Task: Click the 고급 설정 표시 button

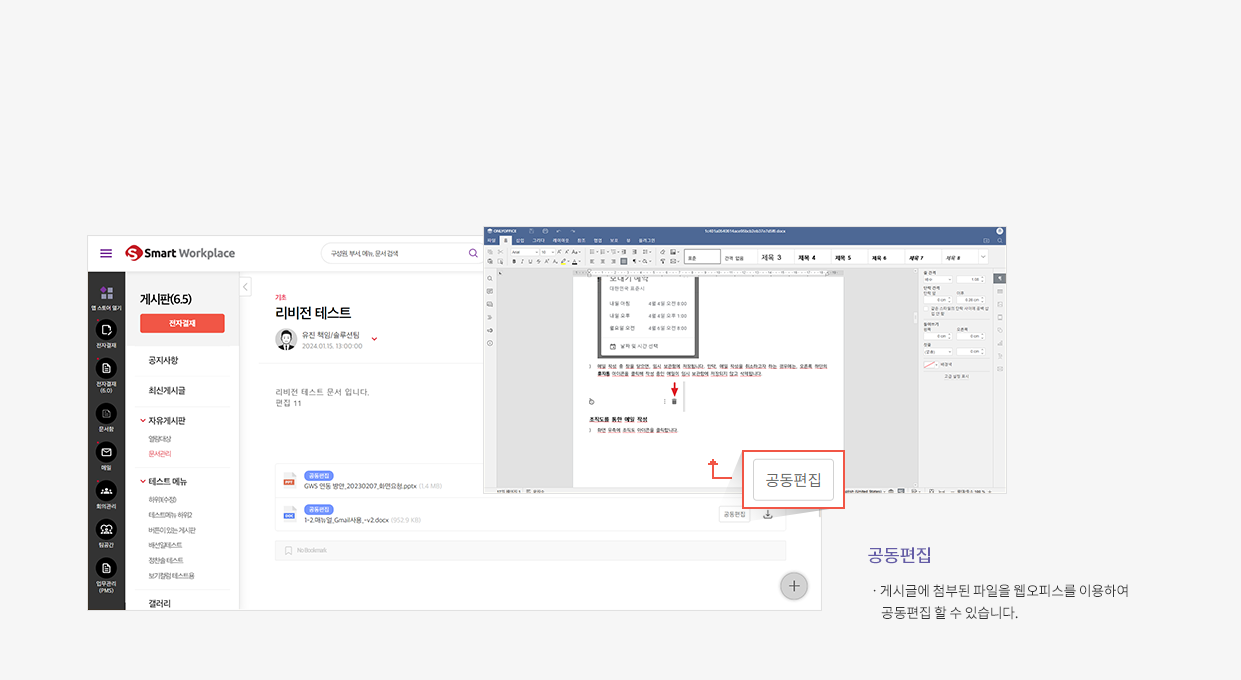Action: click(x=956, y=376)
